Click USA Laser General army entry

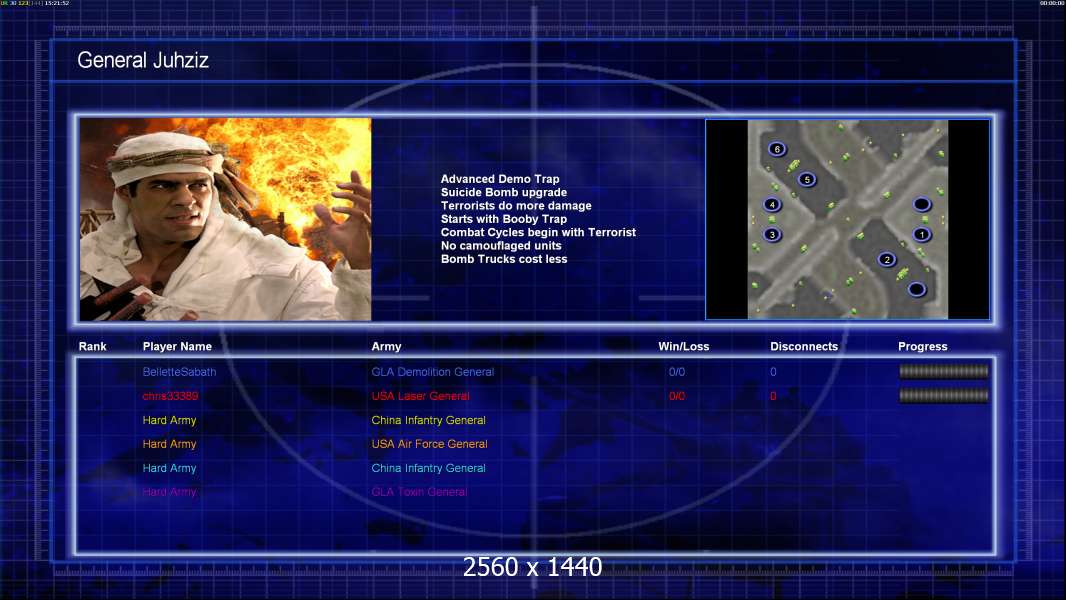(x=420, y=396)
